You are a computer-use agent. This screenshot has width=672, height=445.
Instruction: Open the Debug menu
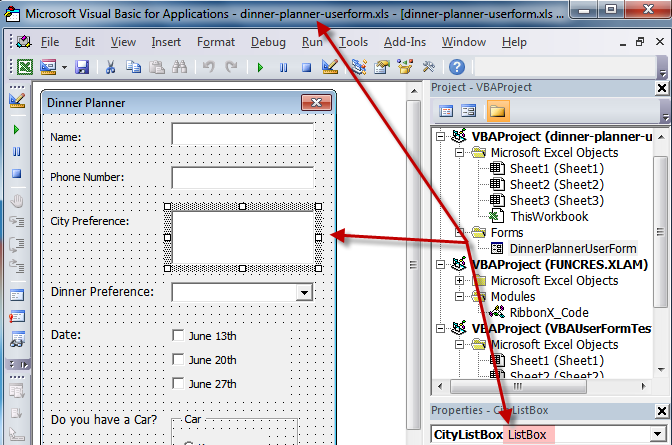(268, 42)
